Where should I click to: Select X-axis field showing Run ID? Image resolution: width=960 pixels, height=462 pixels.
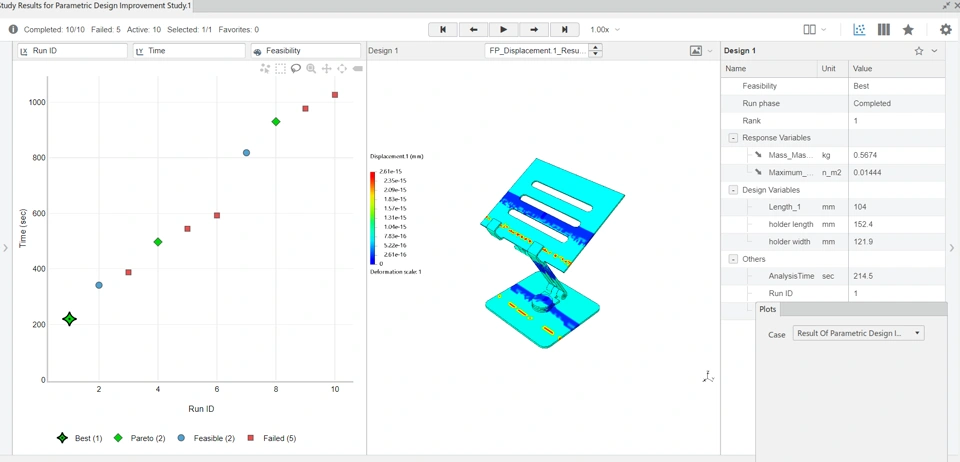72,51
